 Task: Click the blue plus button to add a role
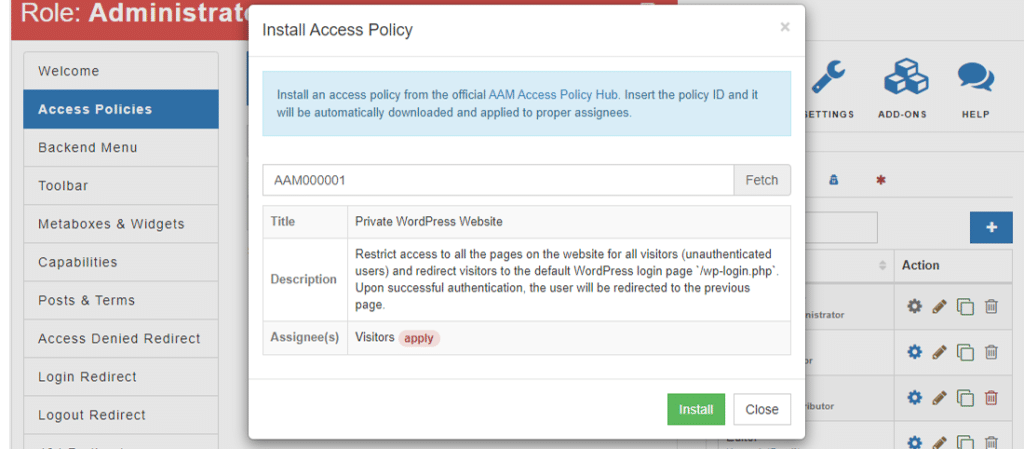tap(991, 227)
